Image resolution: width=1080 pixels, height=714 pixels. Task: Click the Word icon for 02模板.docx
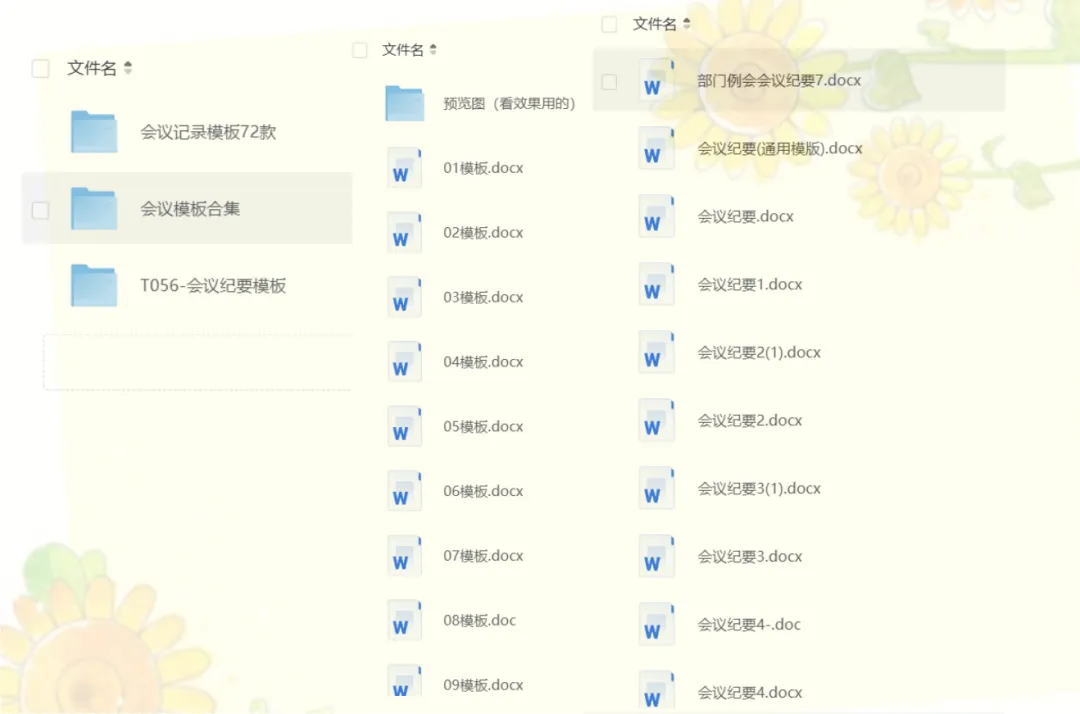coord(404,233)
